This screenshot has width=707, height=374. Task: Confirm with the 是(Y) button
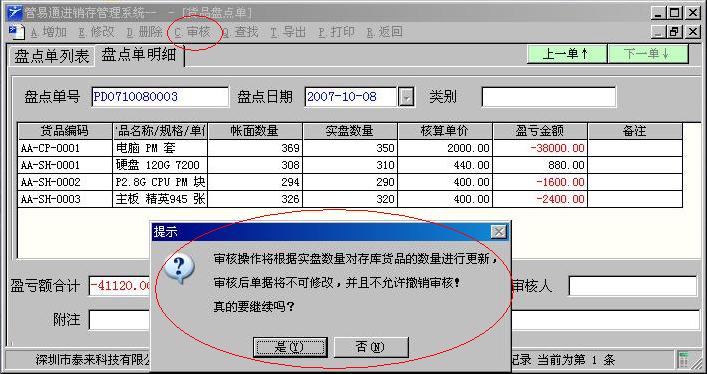[290, 347]
